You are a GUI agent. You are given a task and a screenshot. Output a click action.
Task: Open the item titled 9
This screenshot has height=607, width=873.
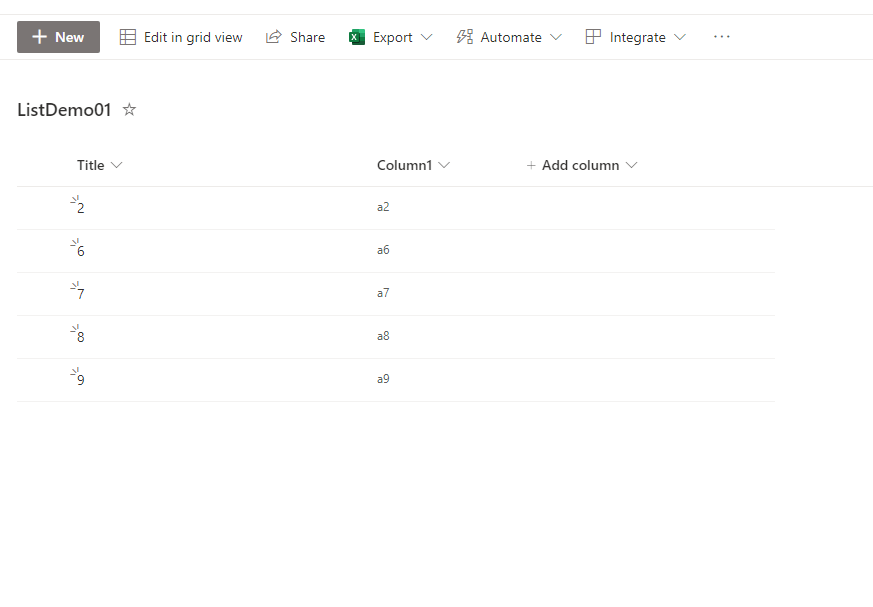tap(81, 380)
